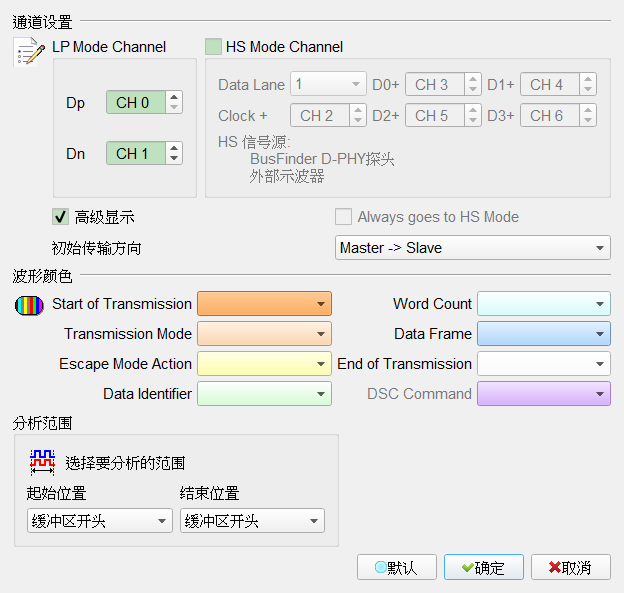The height and width of the screenshot is (593, 624).
Task: Click the 选择要分析的范围 label
Action: point(125,463)
